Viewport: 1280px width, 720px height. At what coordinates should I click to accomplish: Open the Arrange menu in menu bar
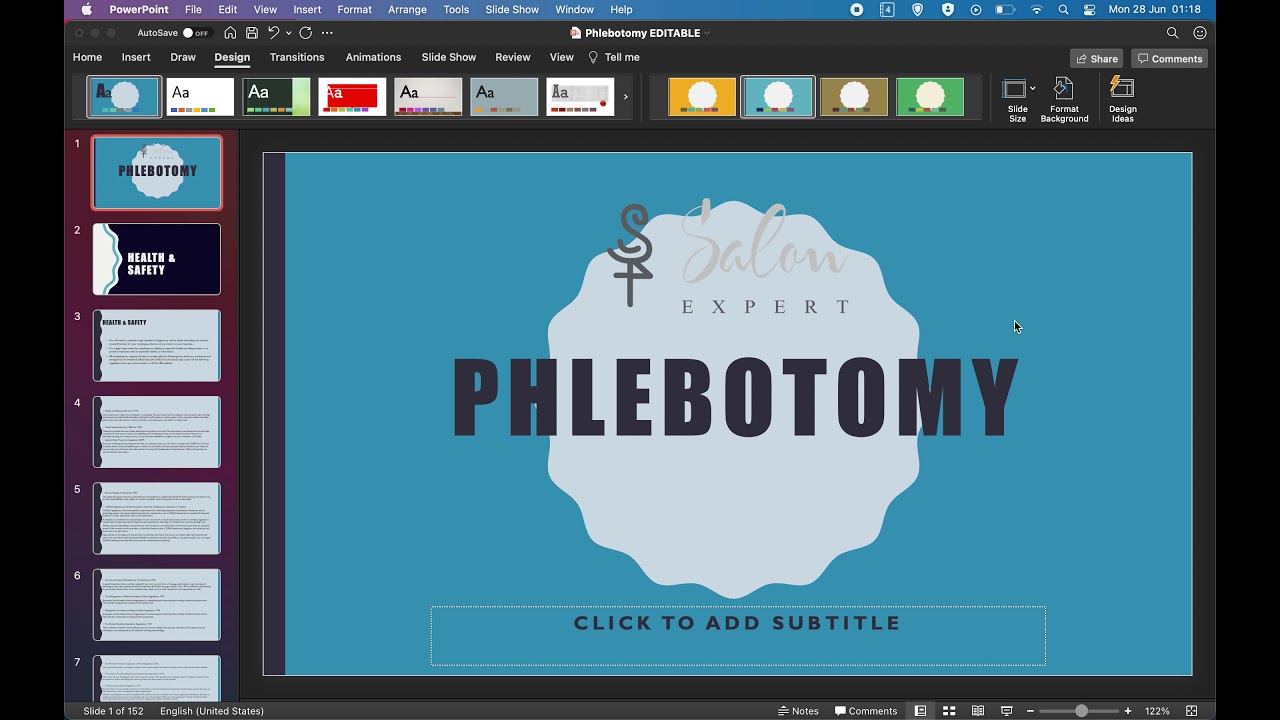[x=407, y=9]
